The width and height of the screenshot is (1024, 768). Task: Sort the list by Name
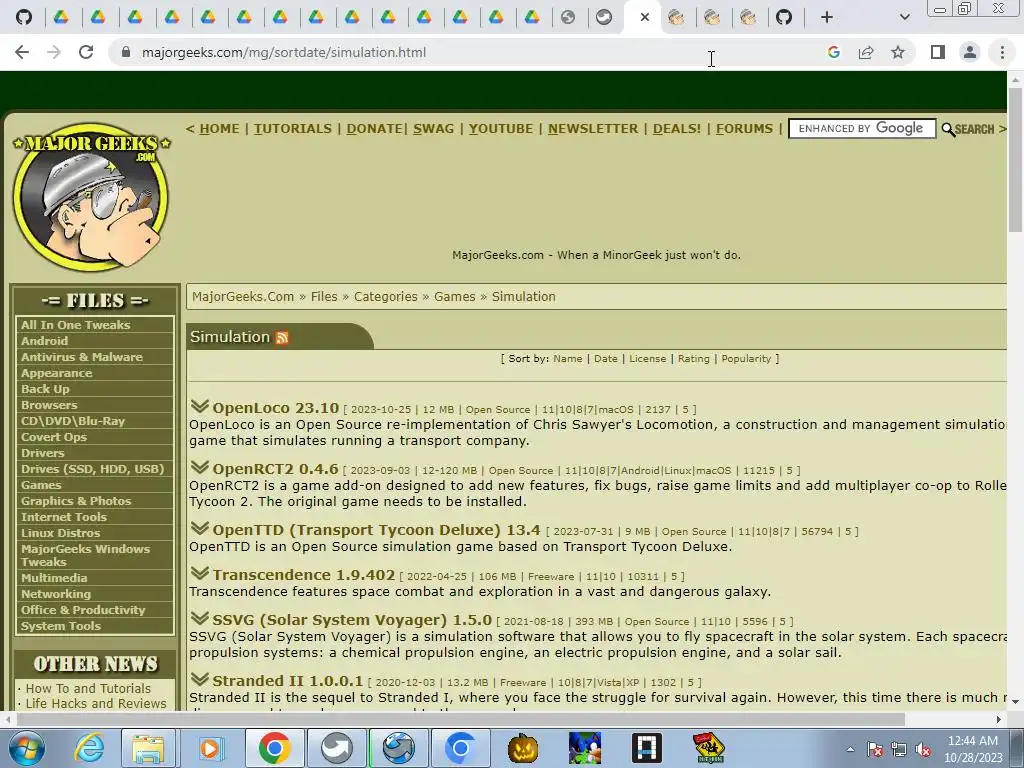[568, 359]
